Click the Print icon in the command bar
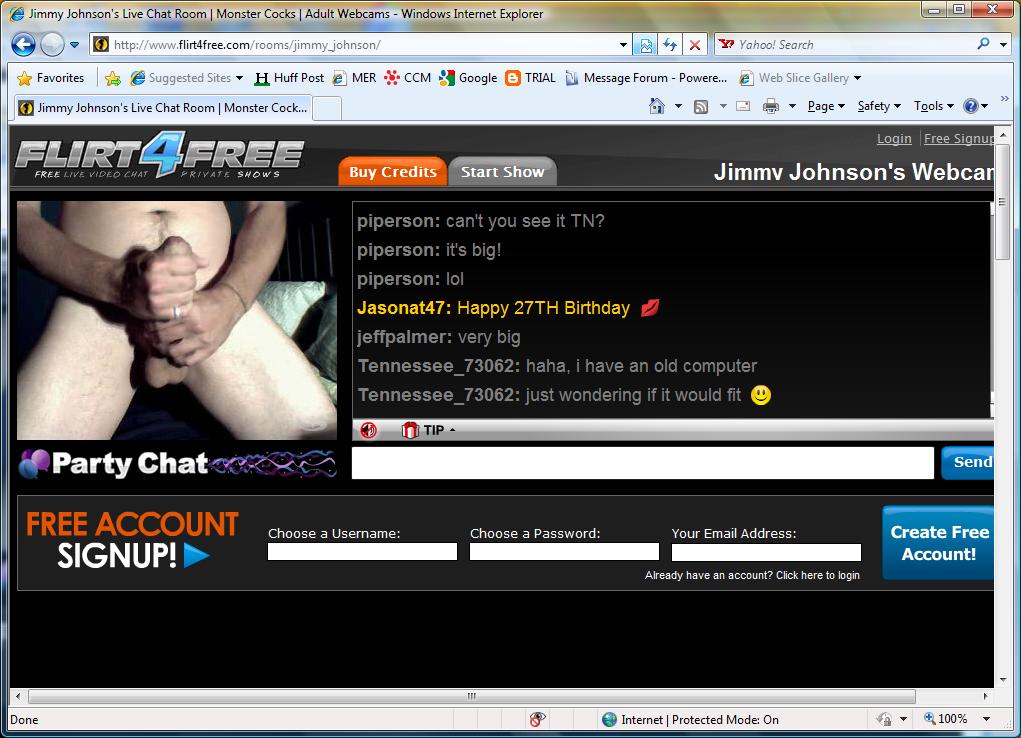1021x738 pixels. coord(771,106)
